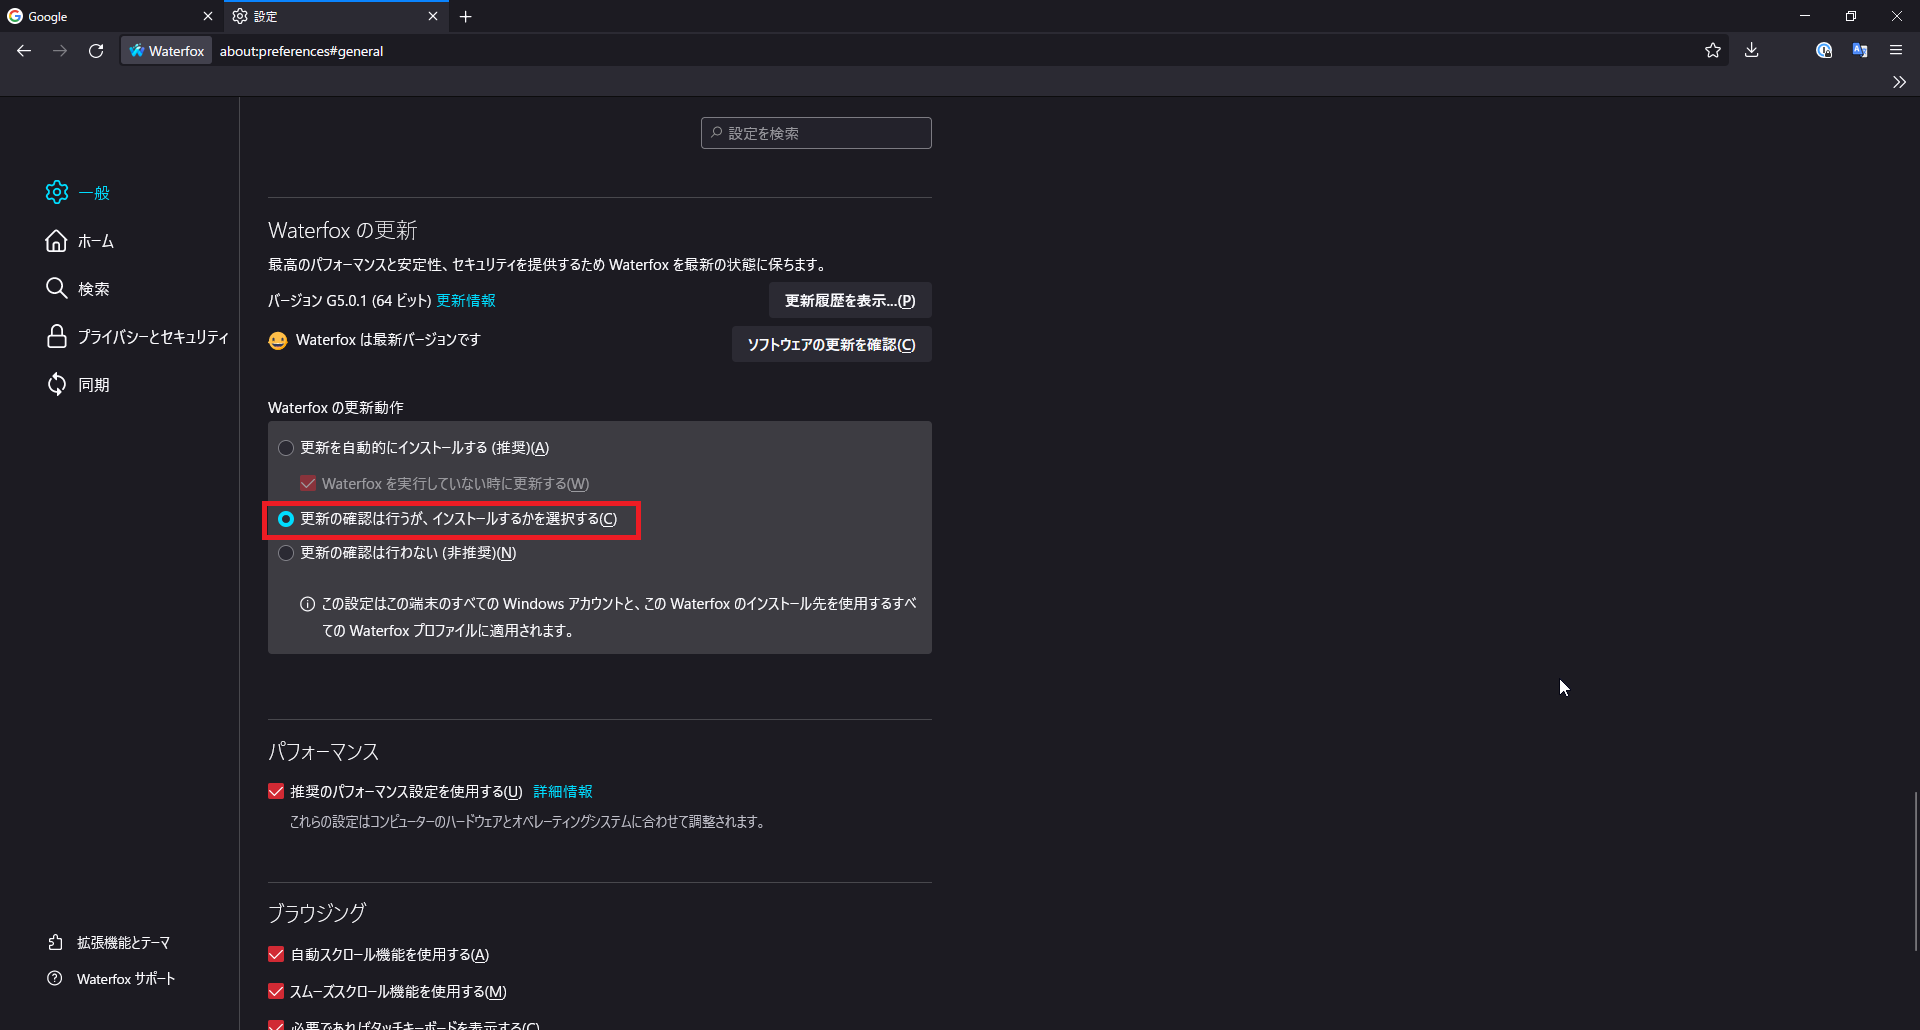Click the Waterfox は最新バージョンです status text
The height and width of the screenshot is (1030, 1920).
(x=388, y=340)
